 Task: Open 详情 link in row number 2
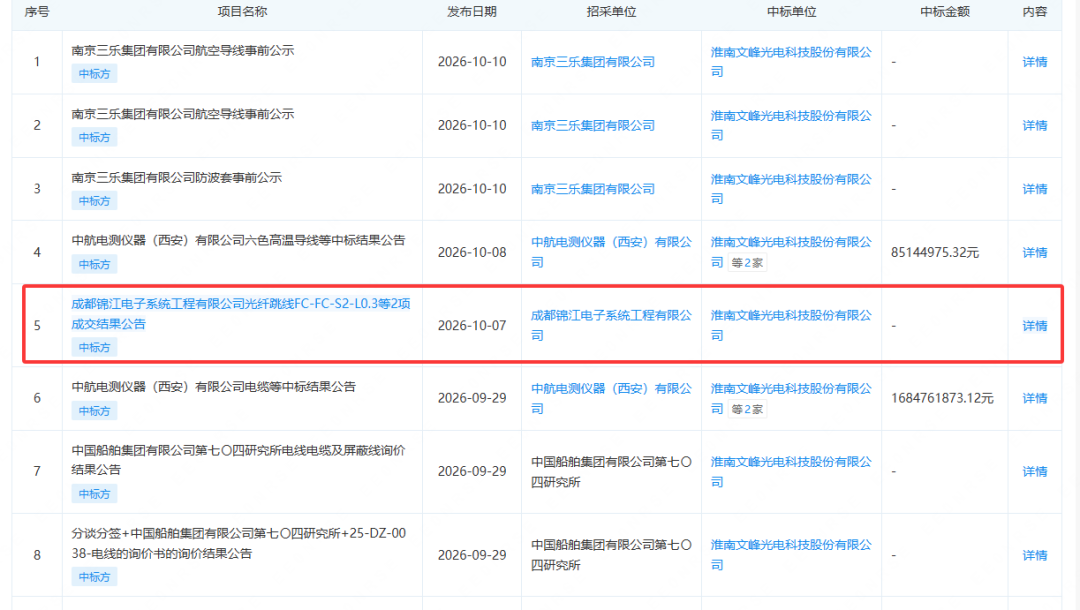[1035, 125]
